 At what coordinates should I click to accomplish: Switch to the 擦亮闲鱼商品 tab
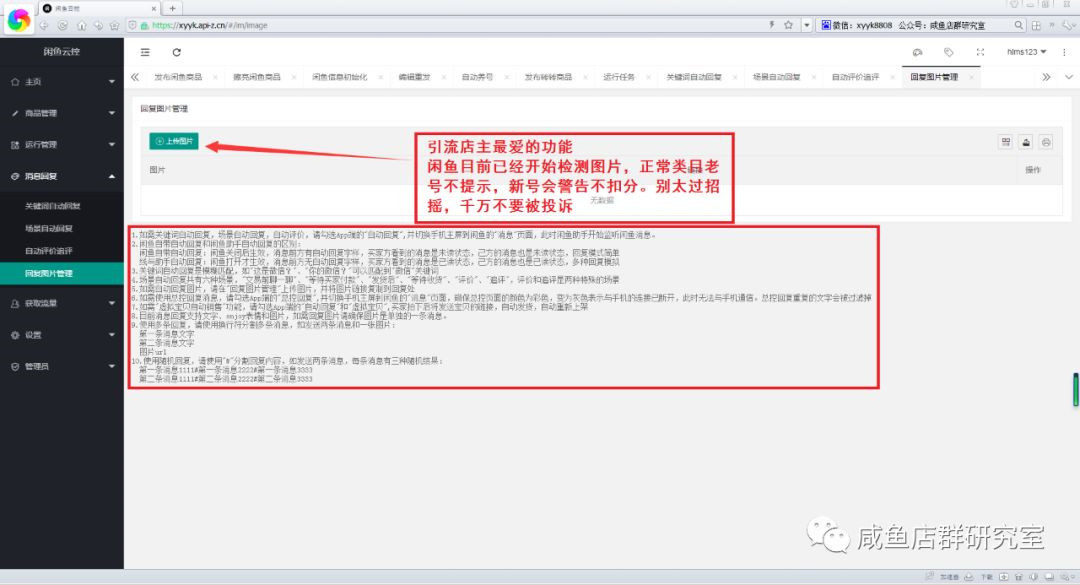point(257,77)
